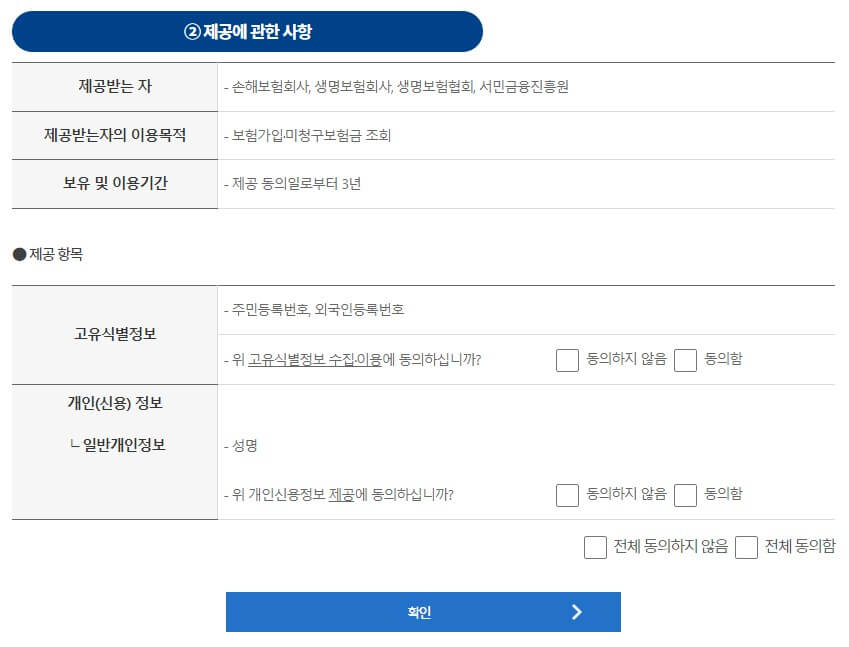Click the 제공받는자의 이용목적 label cell

click(113, 136)
